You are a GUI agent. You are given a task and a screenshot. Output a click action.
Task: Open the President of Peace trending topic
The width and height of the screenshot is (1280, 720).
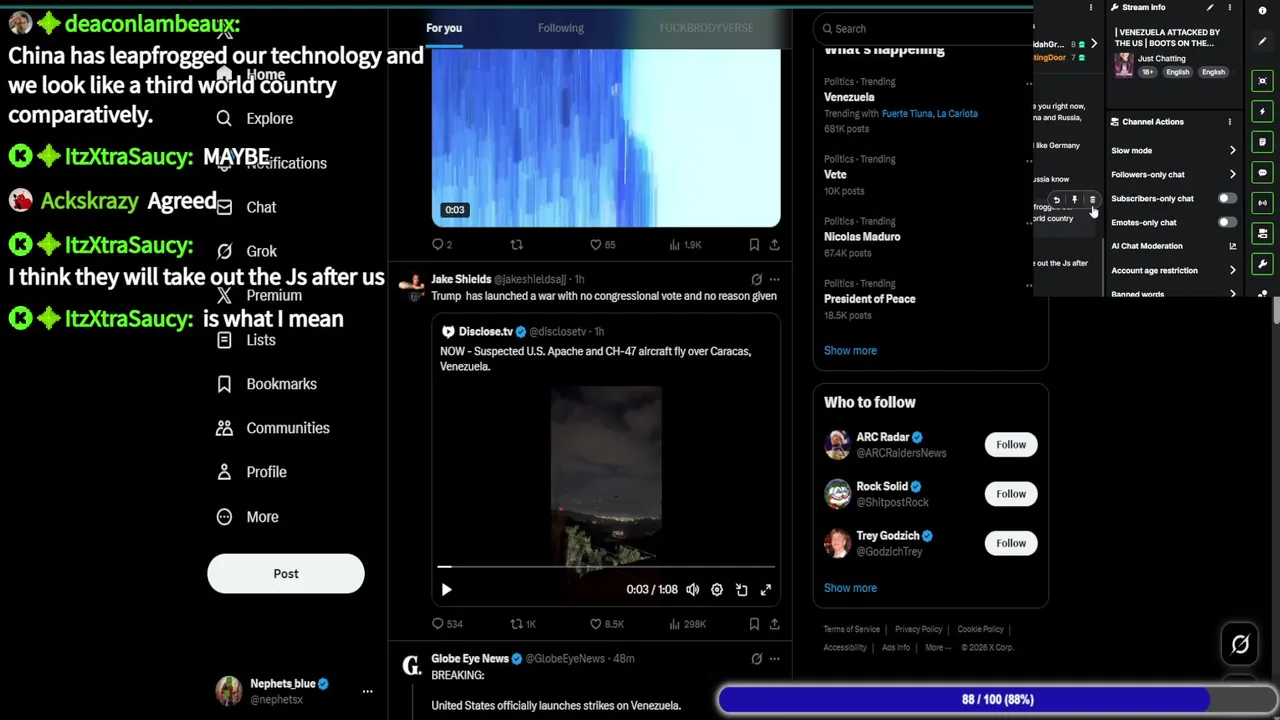pyautogui.click(x=870, y=299)
